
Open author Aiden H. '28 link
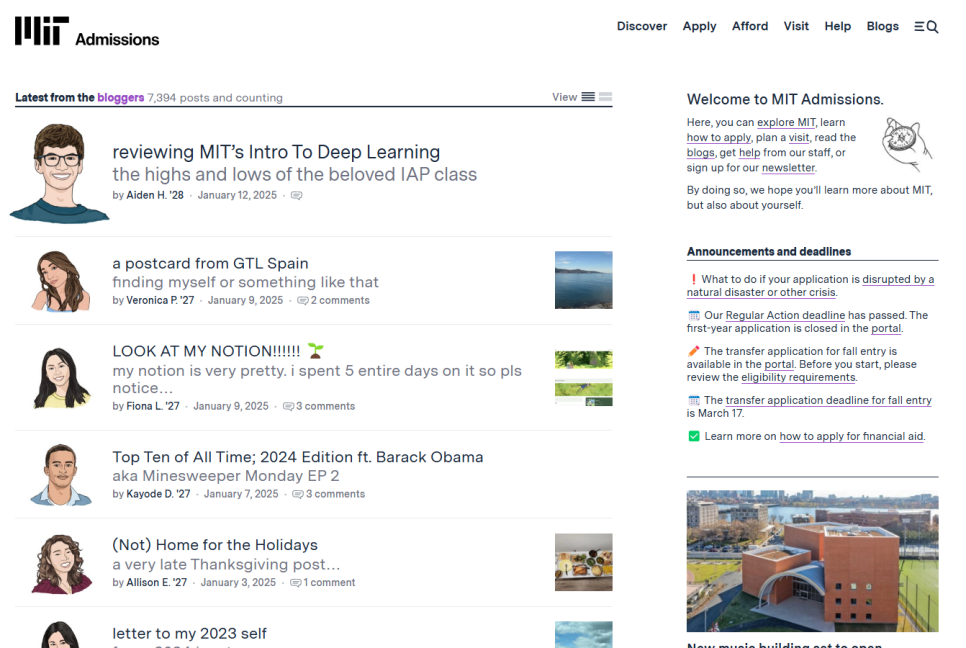155,195
